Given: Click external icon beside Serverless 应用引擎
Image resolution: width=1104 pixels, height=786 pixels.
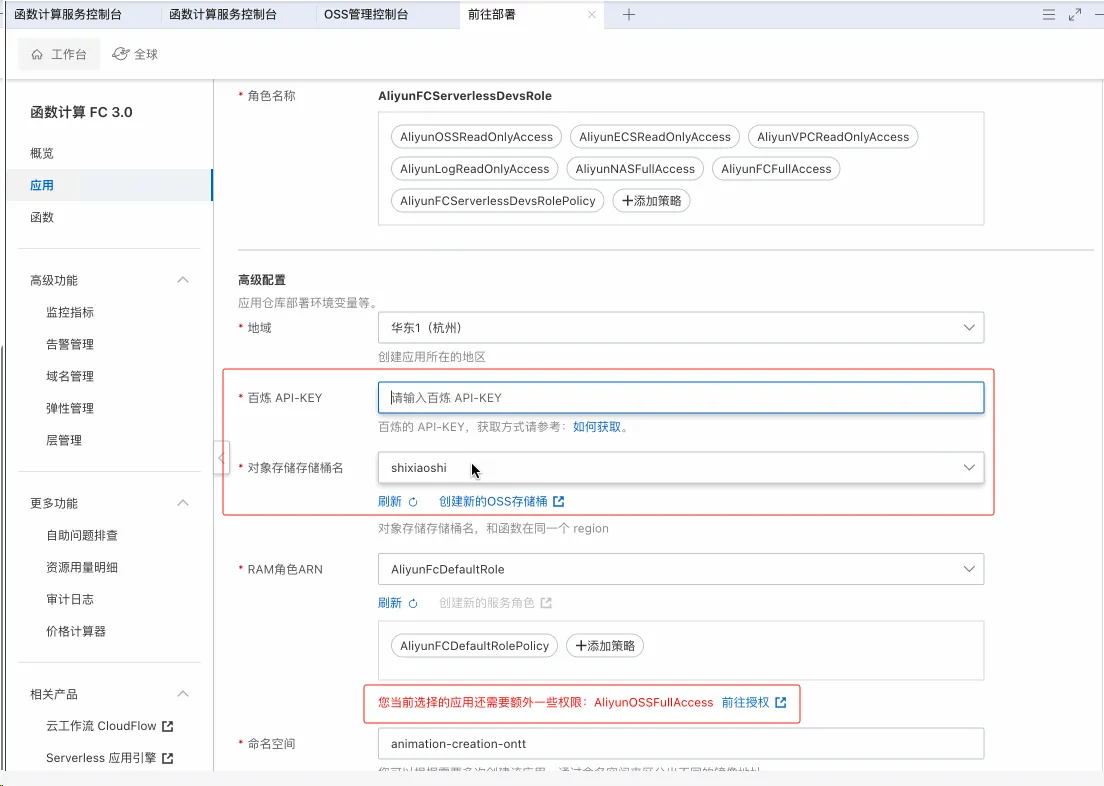Looking at the screenshot, I should (x=168, y=758).
